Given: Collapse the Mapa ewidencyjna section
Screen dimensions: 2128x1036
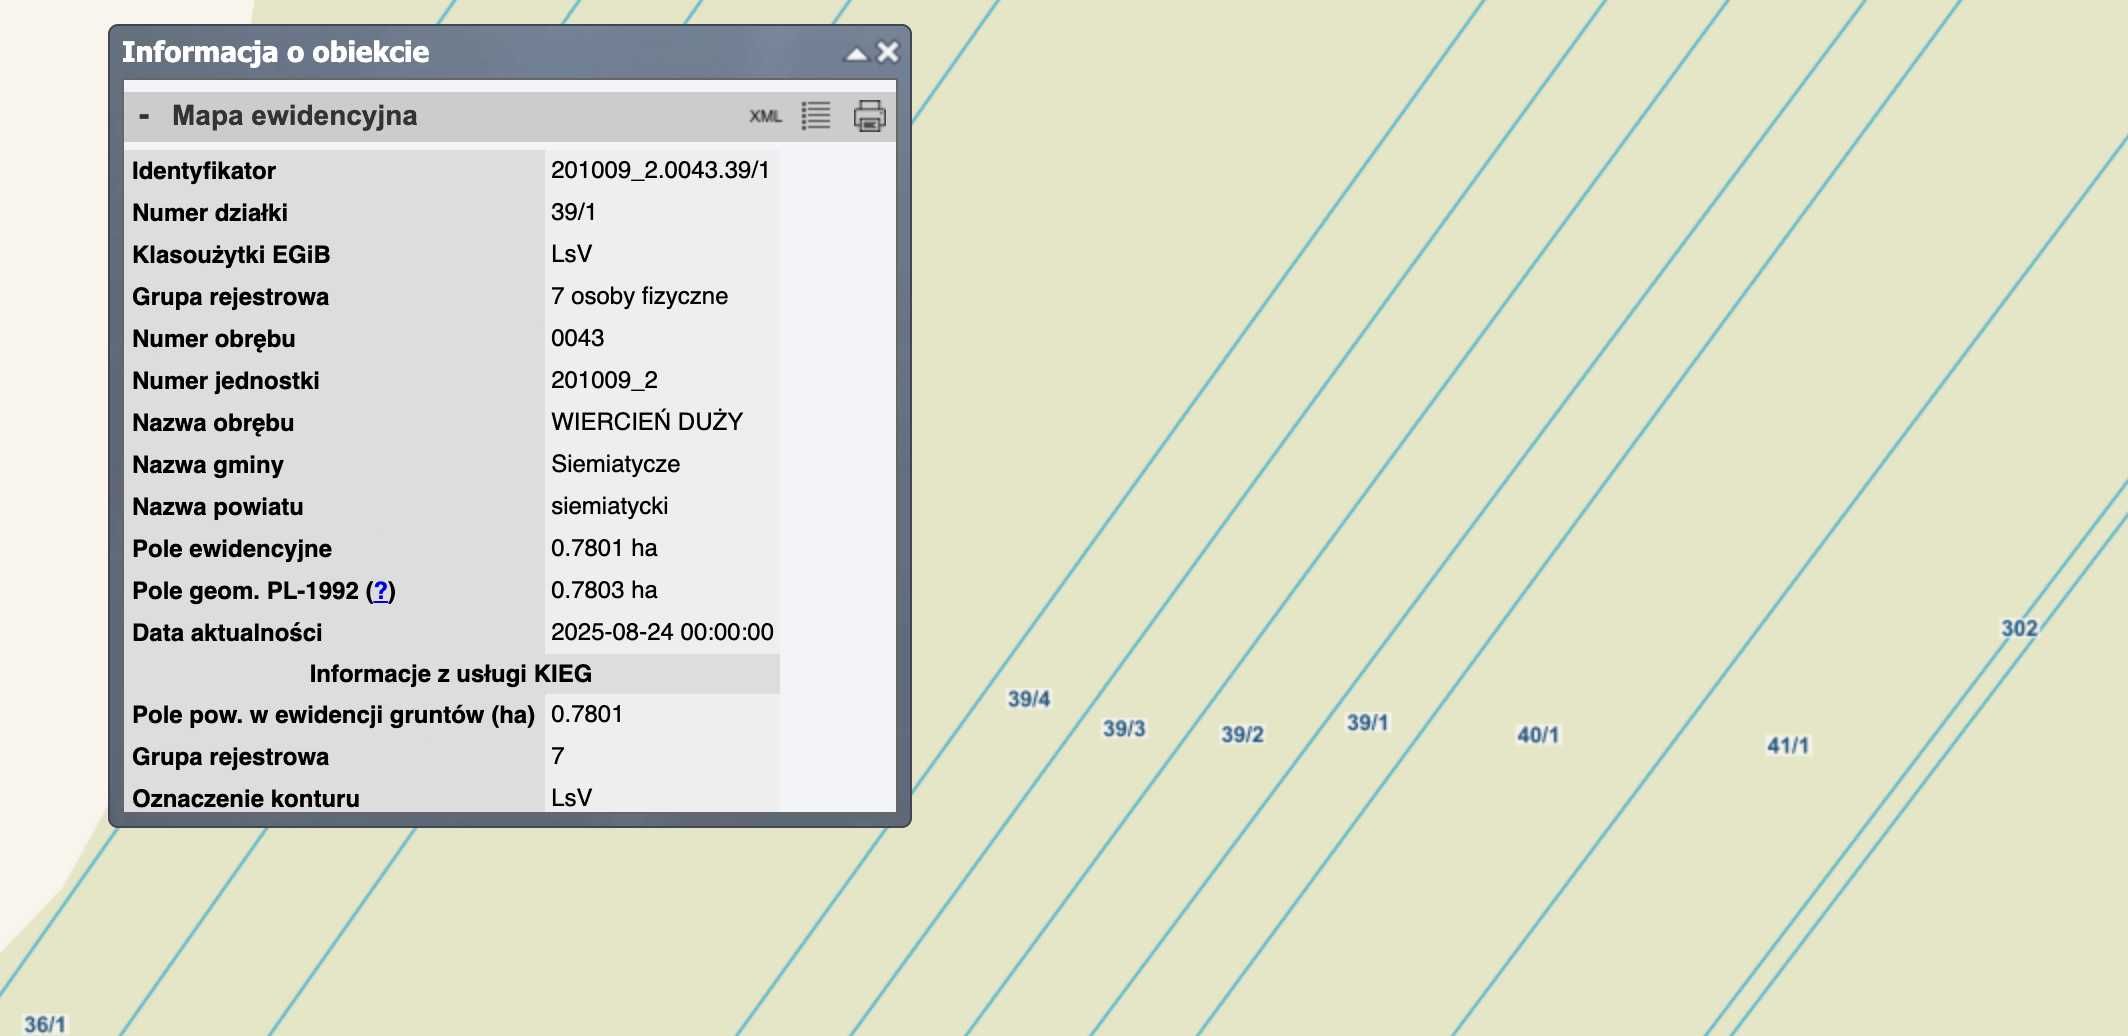Looking at the screenshot, I should pyautogui.click(x=144, y=116).
